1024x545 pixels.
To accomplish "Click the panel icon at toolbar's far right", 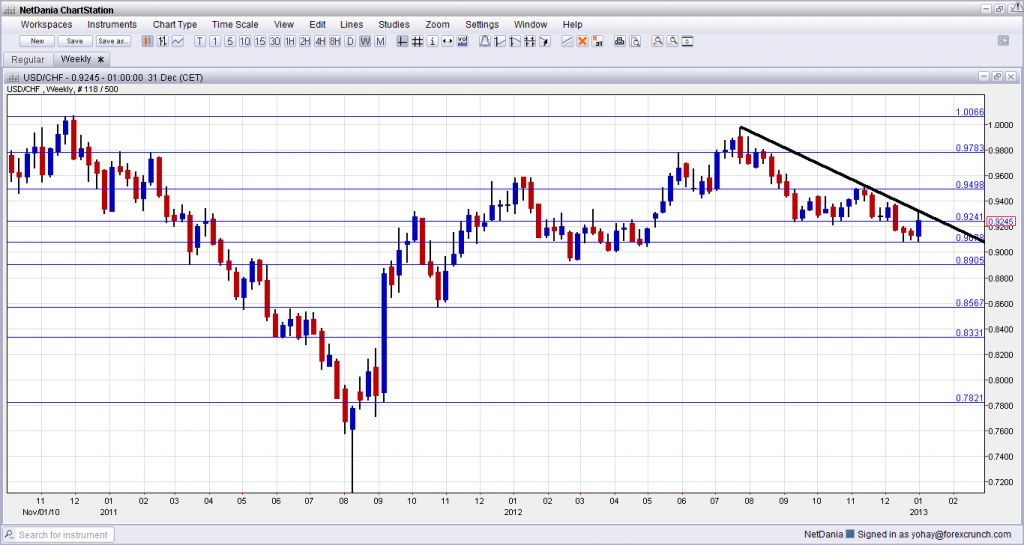I will [x=1003, y=40].
